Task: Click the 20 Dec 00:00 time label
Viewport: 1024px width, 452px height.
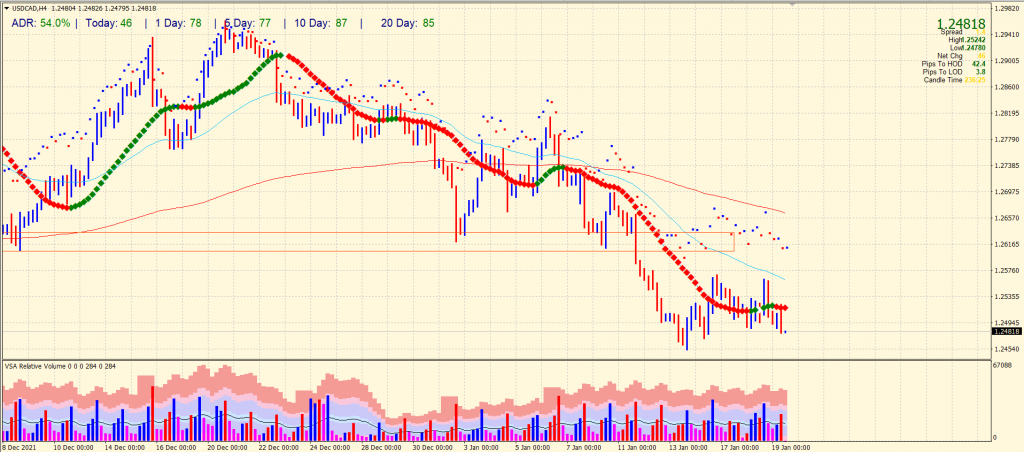Action: (x=229, y=447)
